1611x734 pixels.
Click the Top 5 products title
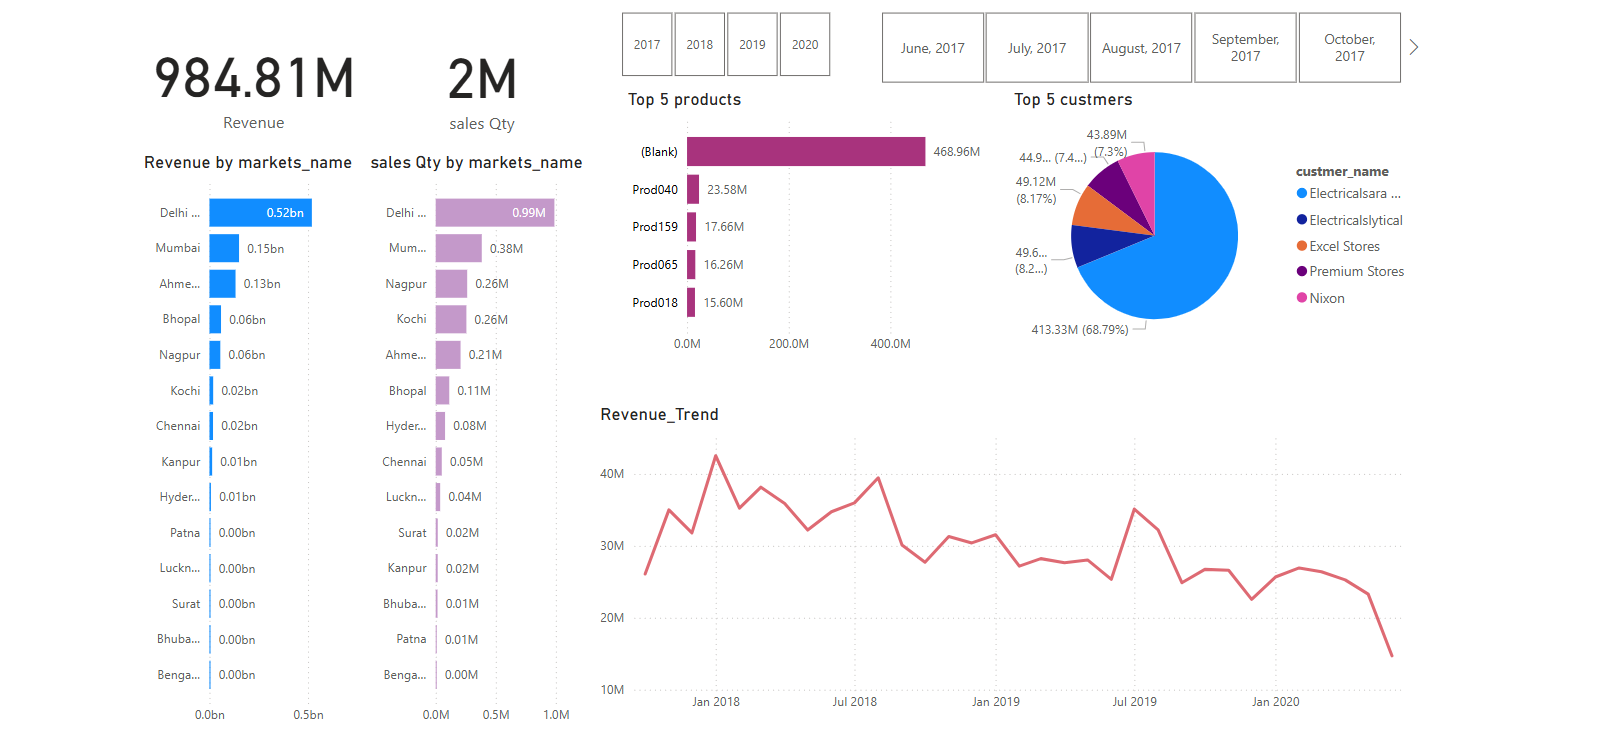(684, 99)
